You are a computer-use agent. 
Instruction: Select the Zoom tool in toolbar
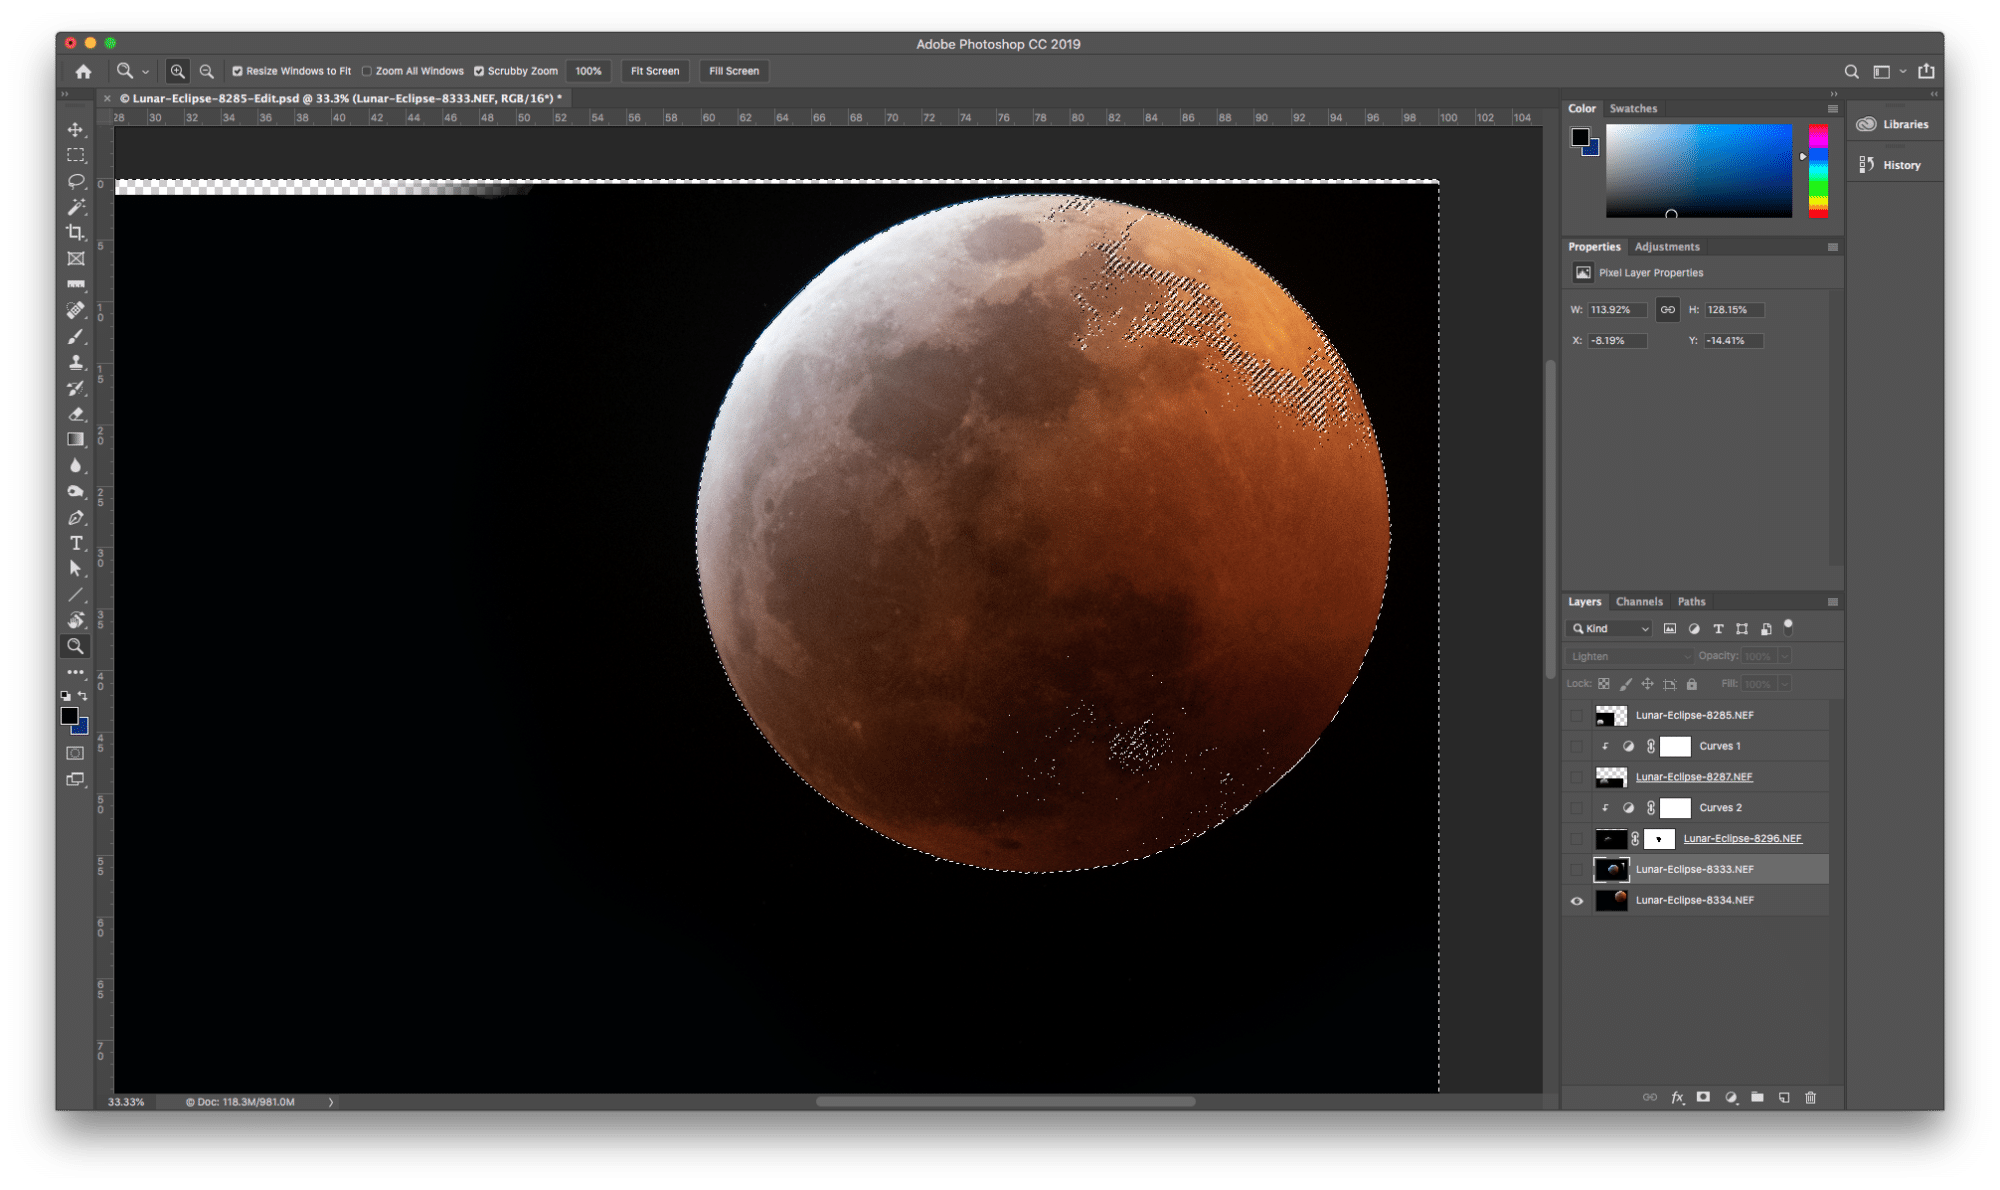[x=76, y=647]
